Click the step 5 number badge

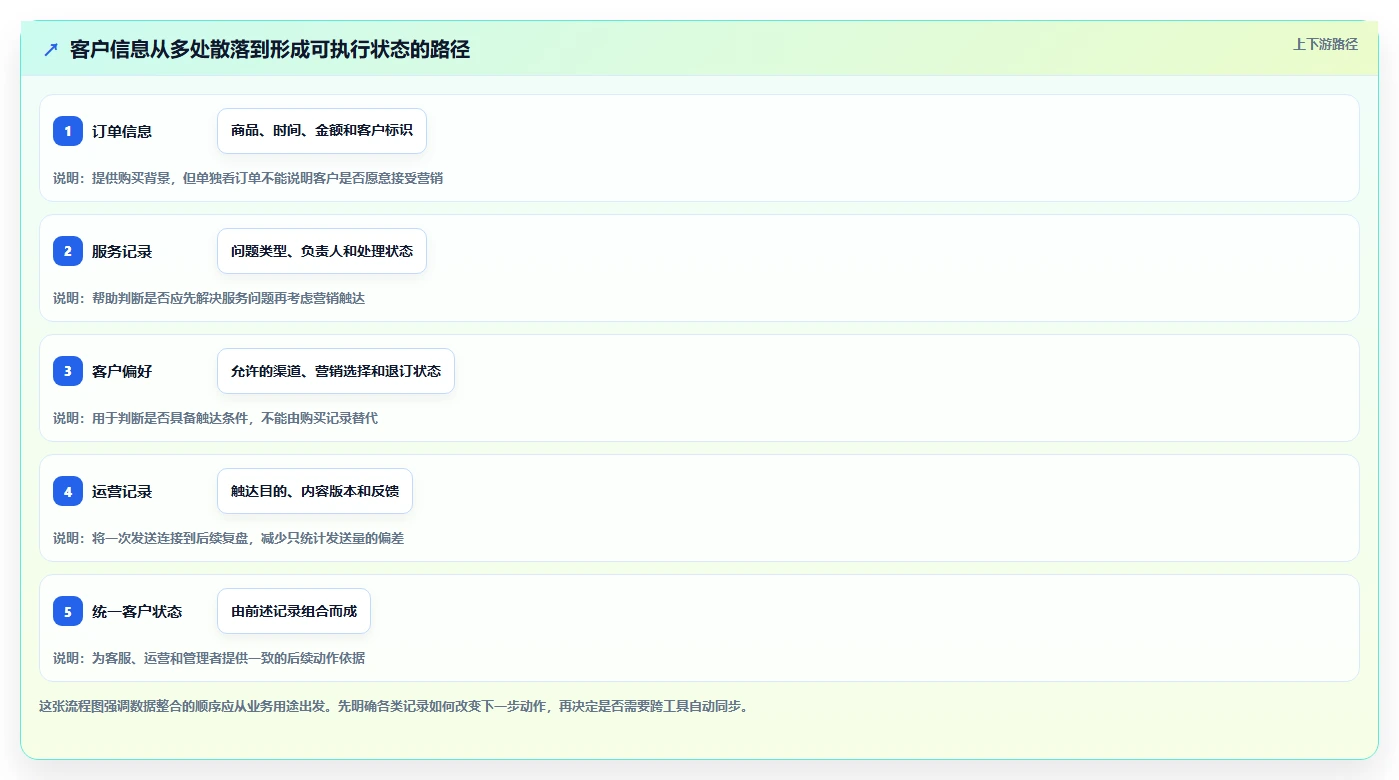[68, 611]
